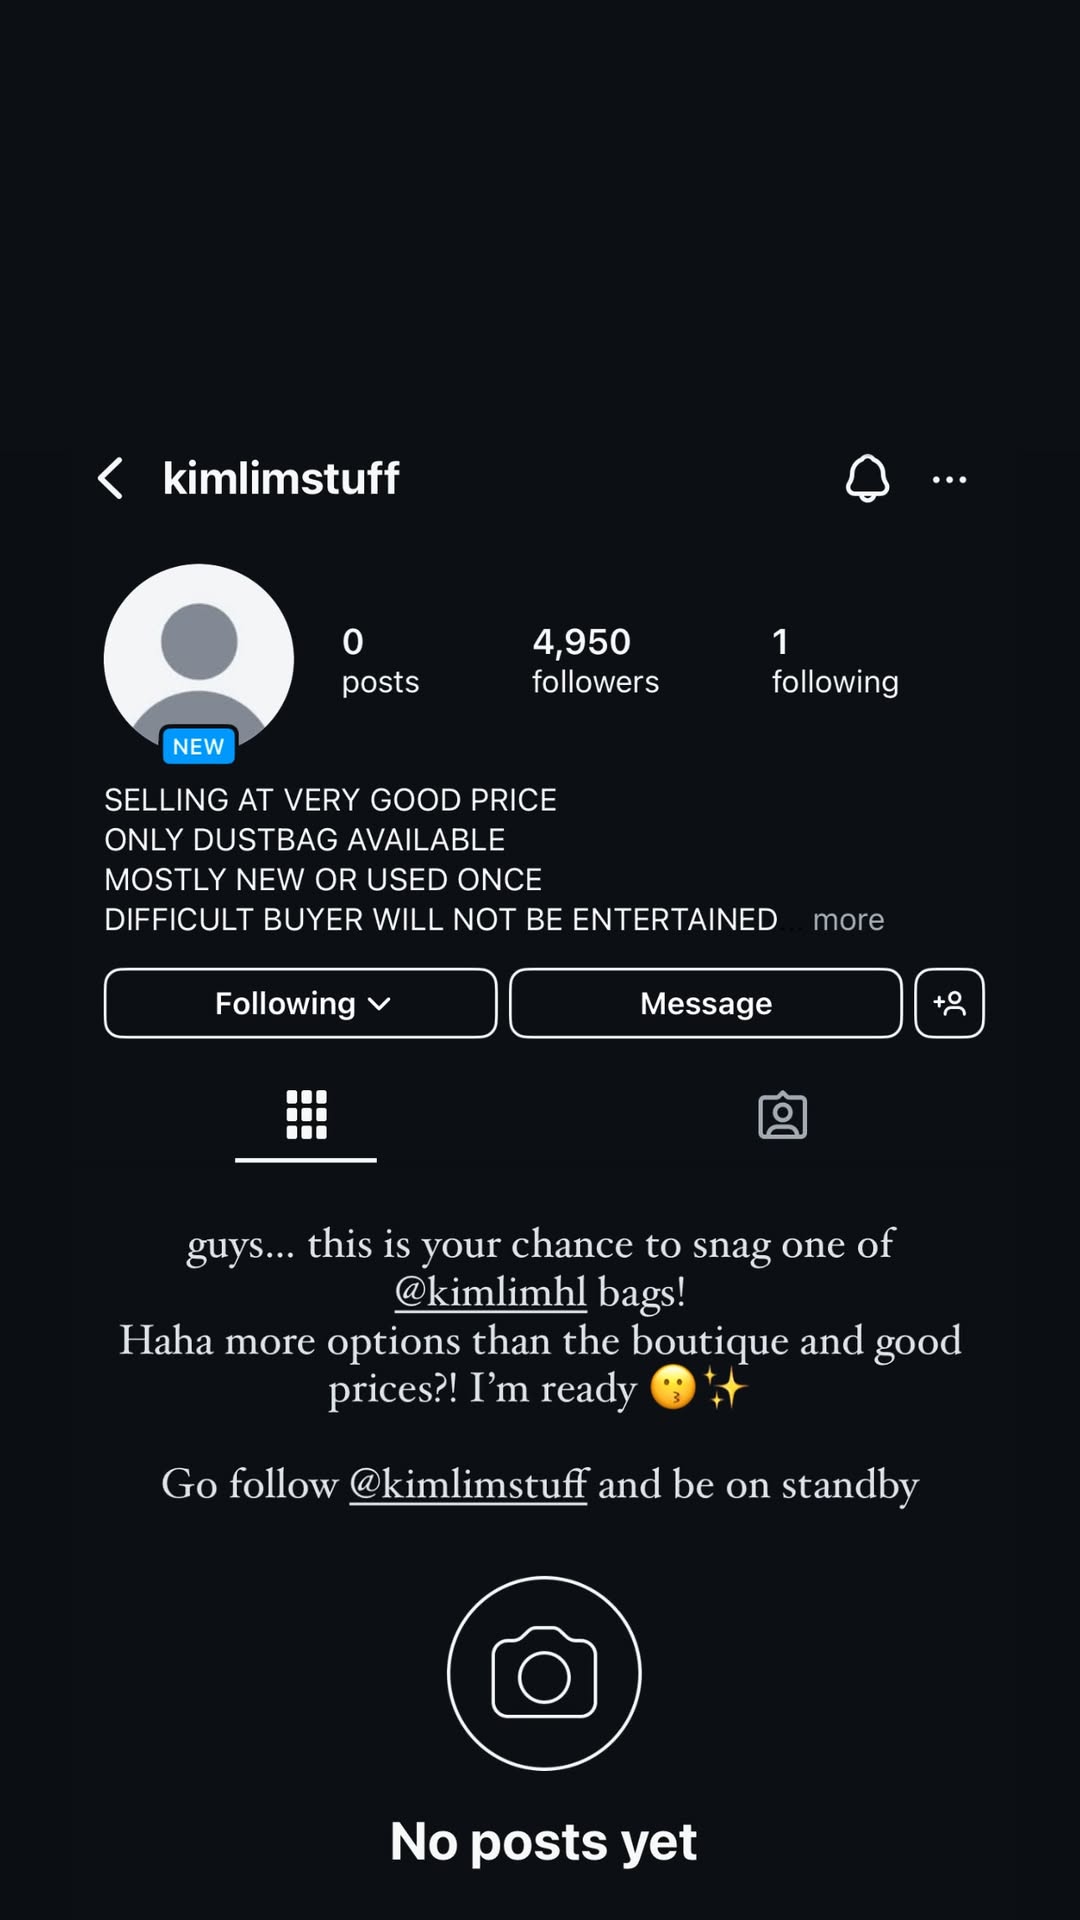Open the Following dropdown button
The image size is (1080, 1920).
(300, 1003)
